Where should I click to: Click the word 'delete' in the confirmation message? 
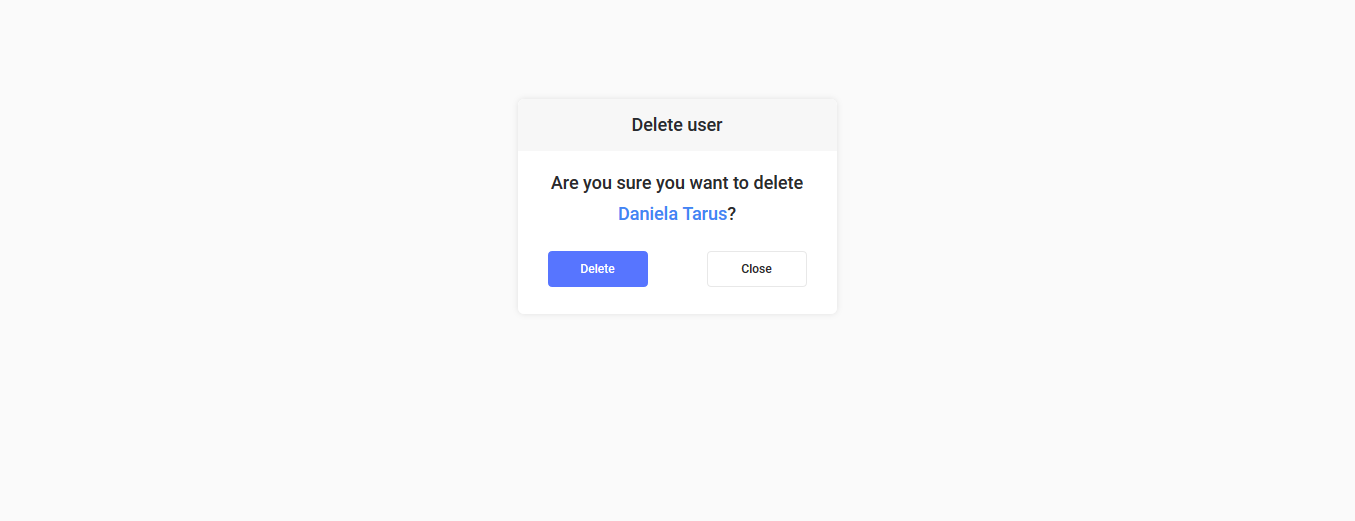[x=778, y=183]
